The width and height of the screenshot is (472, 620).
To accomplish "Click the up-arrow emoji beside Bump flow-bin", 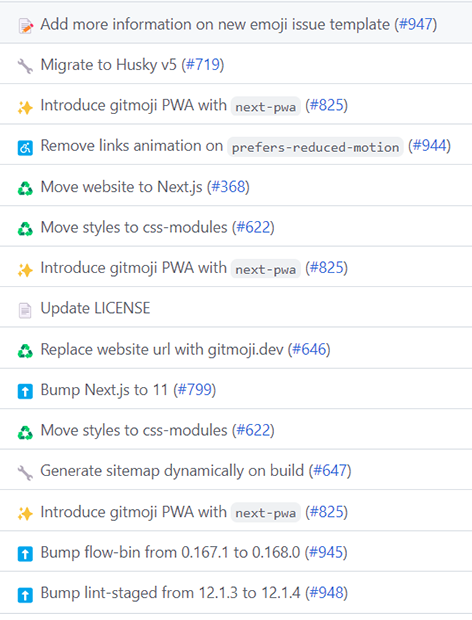I will (x=25, y=554).
